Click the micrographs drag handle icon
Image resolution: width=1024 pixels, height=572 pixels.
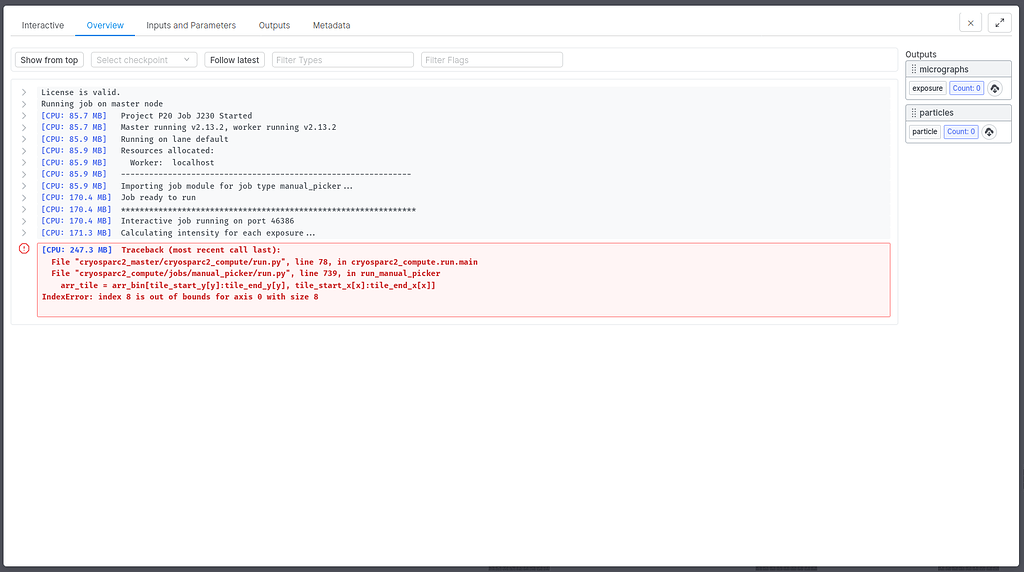pyautogui.click(x=914, y=69)
